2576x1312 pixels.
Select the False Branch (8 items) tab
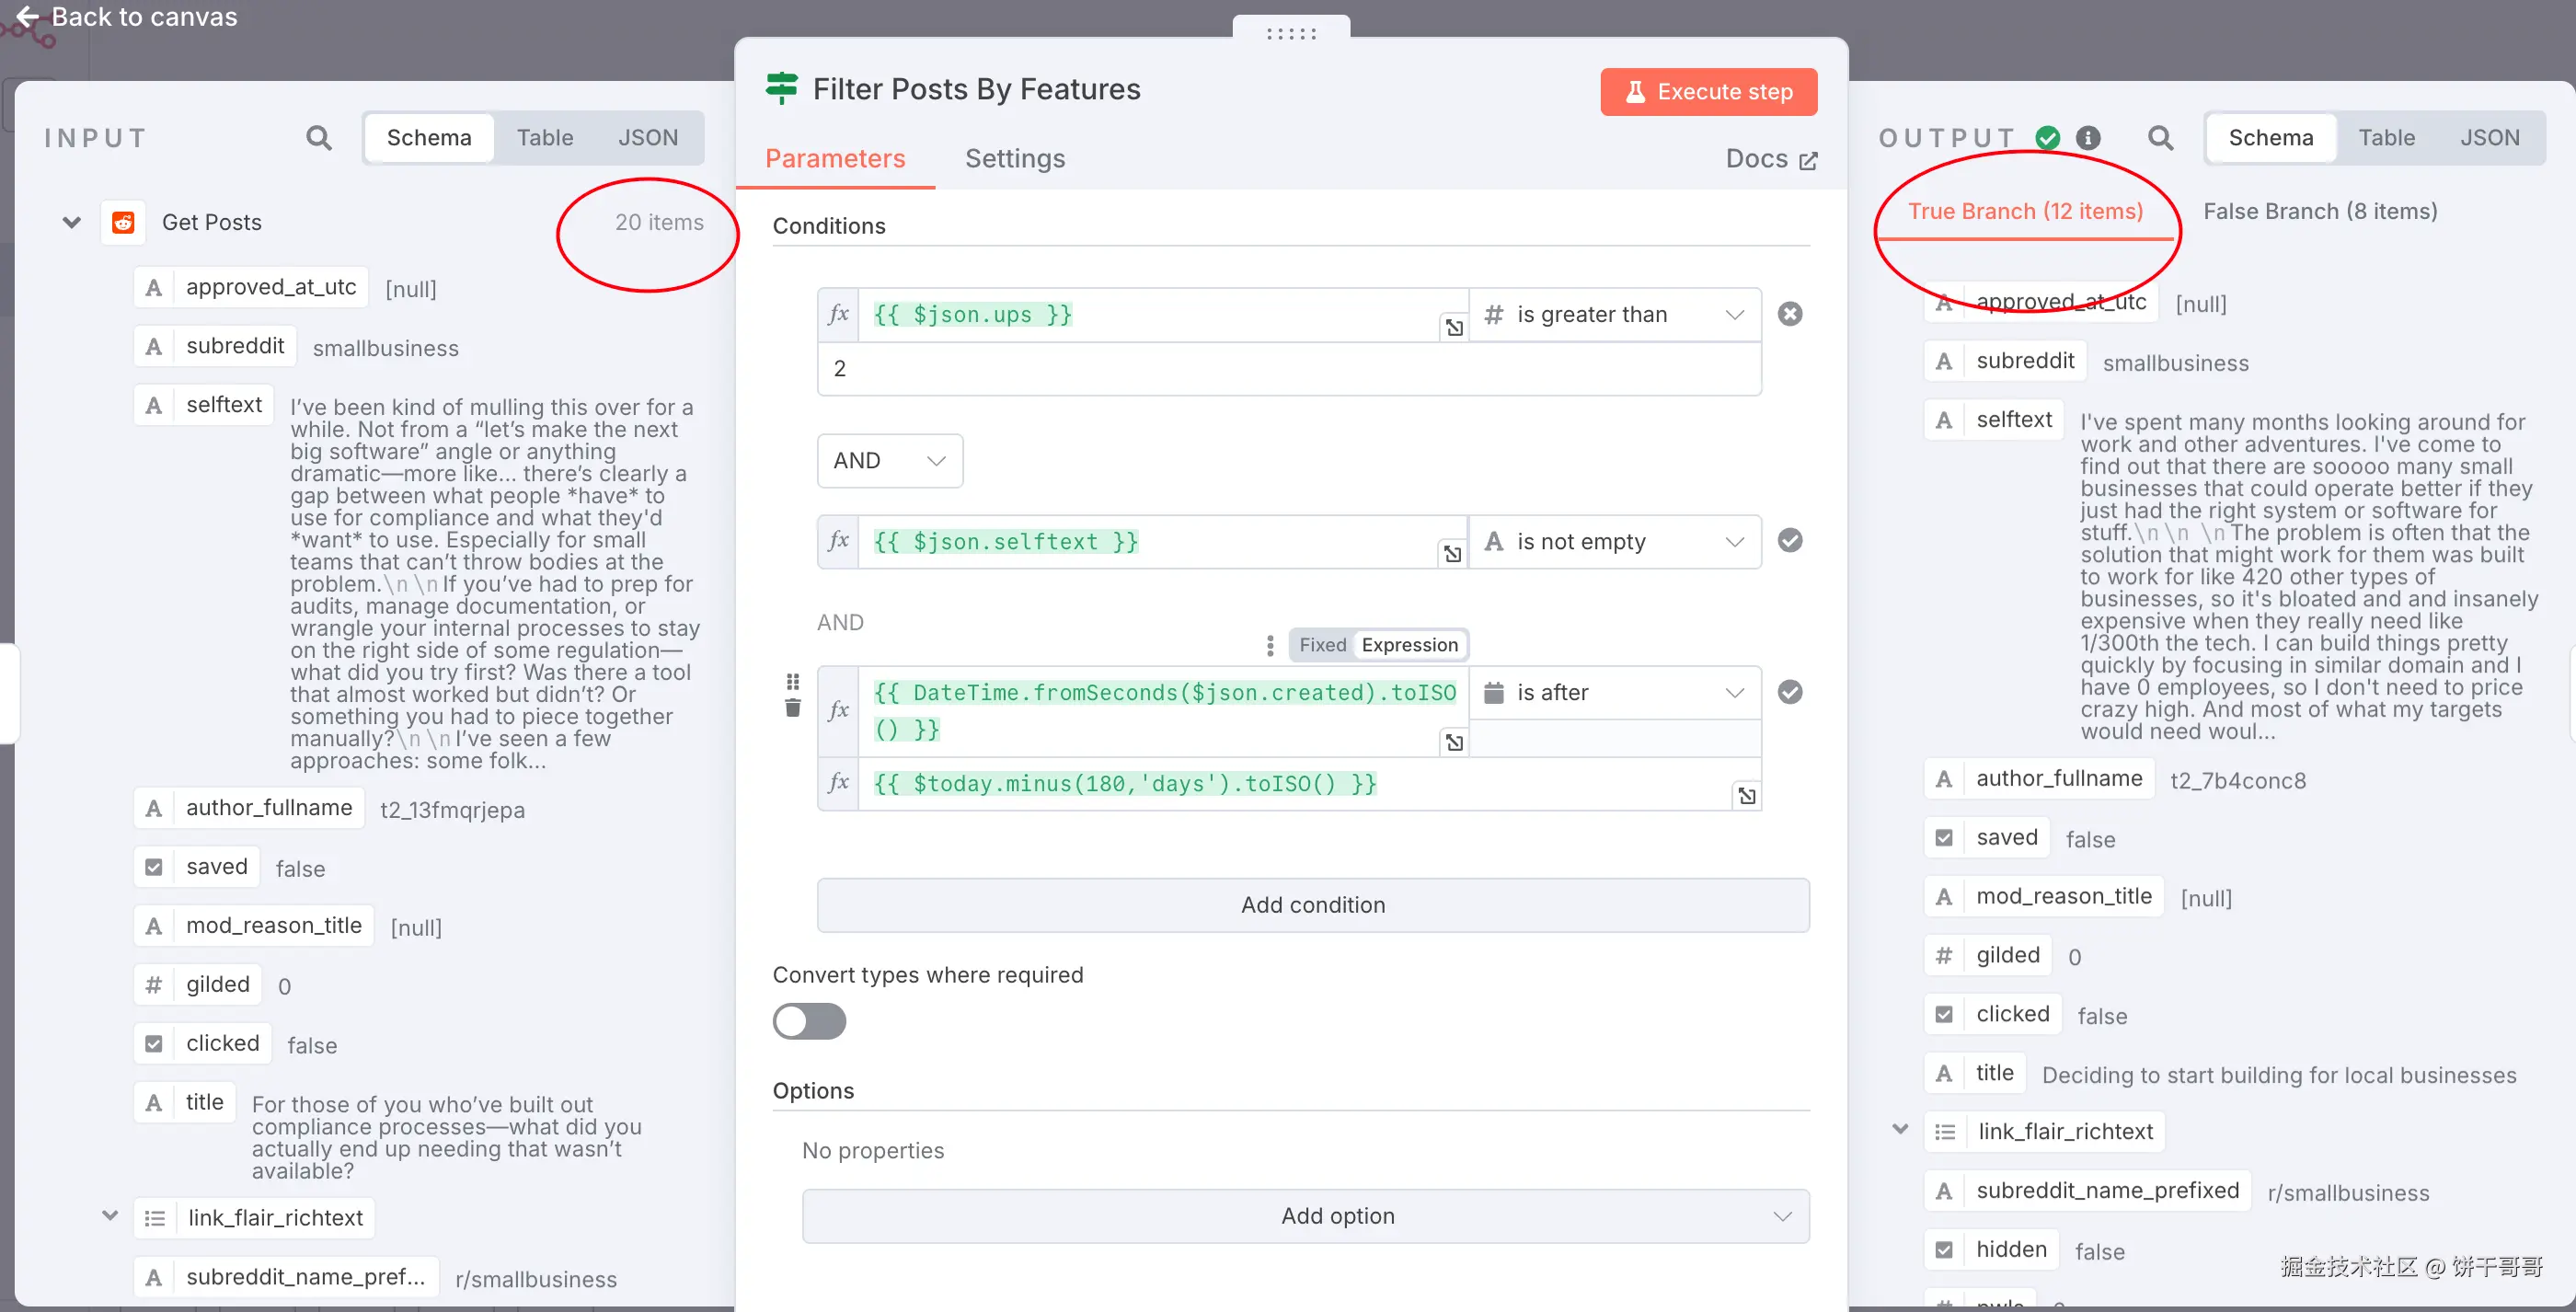tap(2320, 211)
